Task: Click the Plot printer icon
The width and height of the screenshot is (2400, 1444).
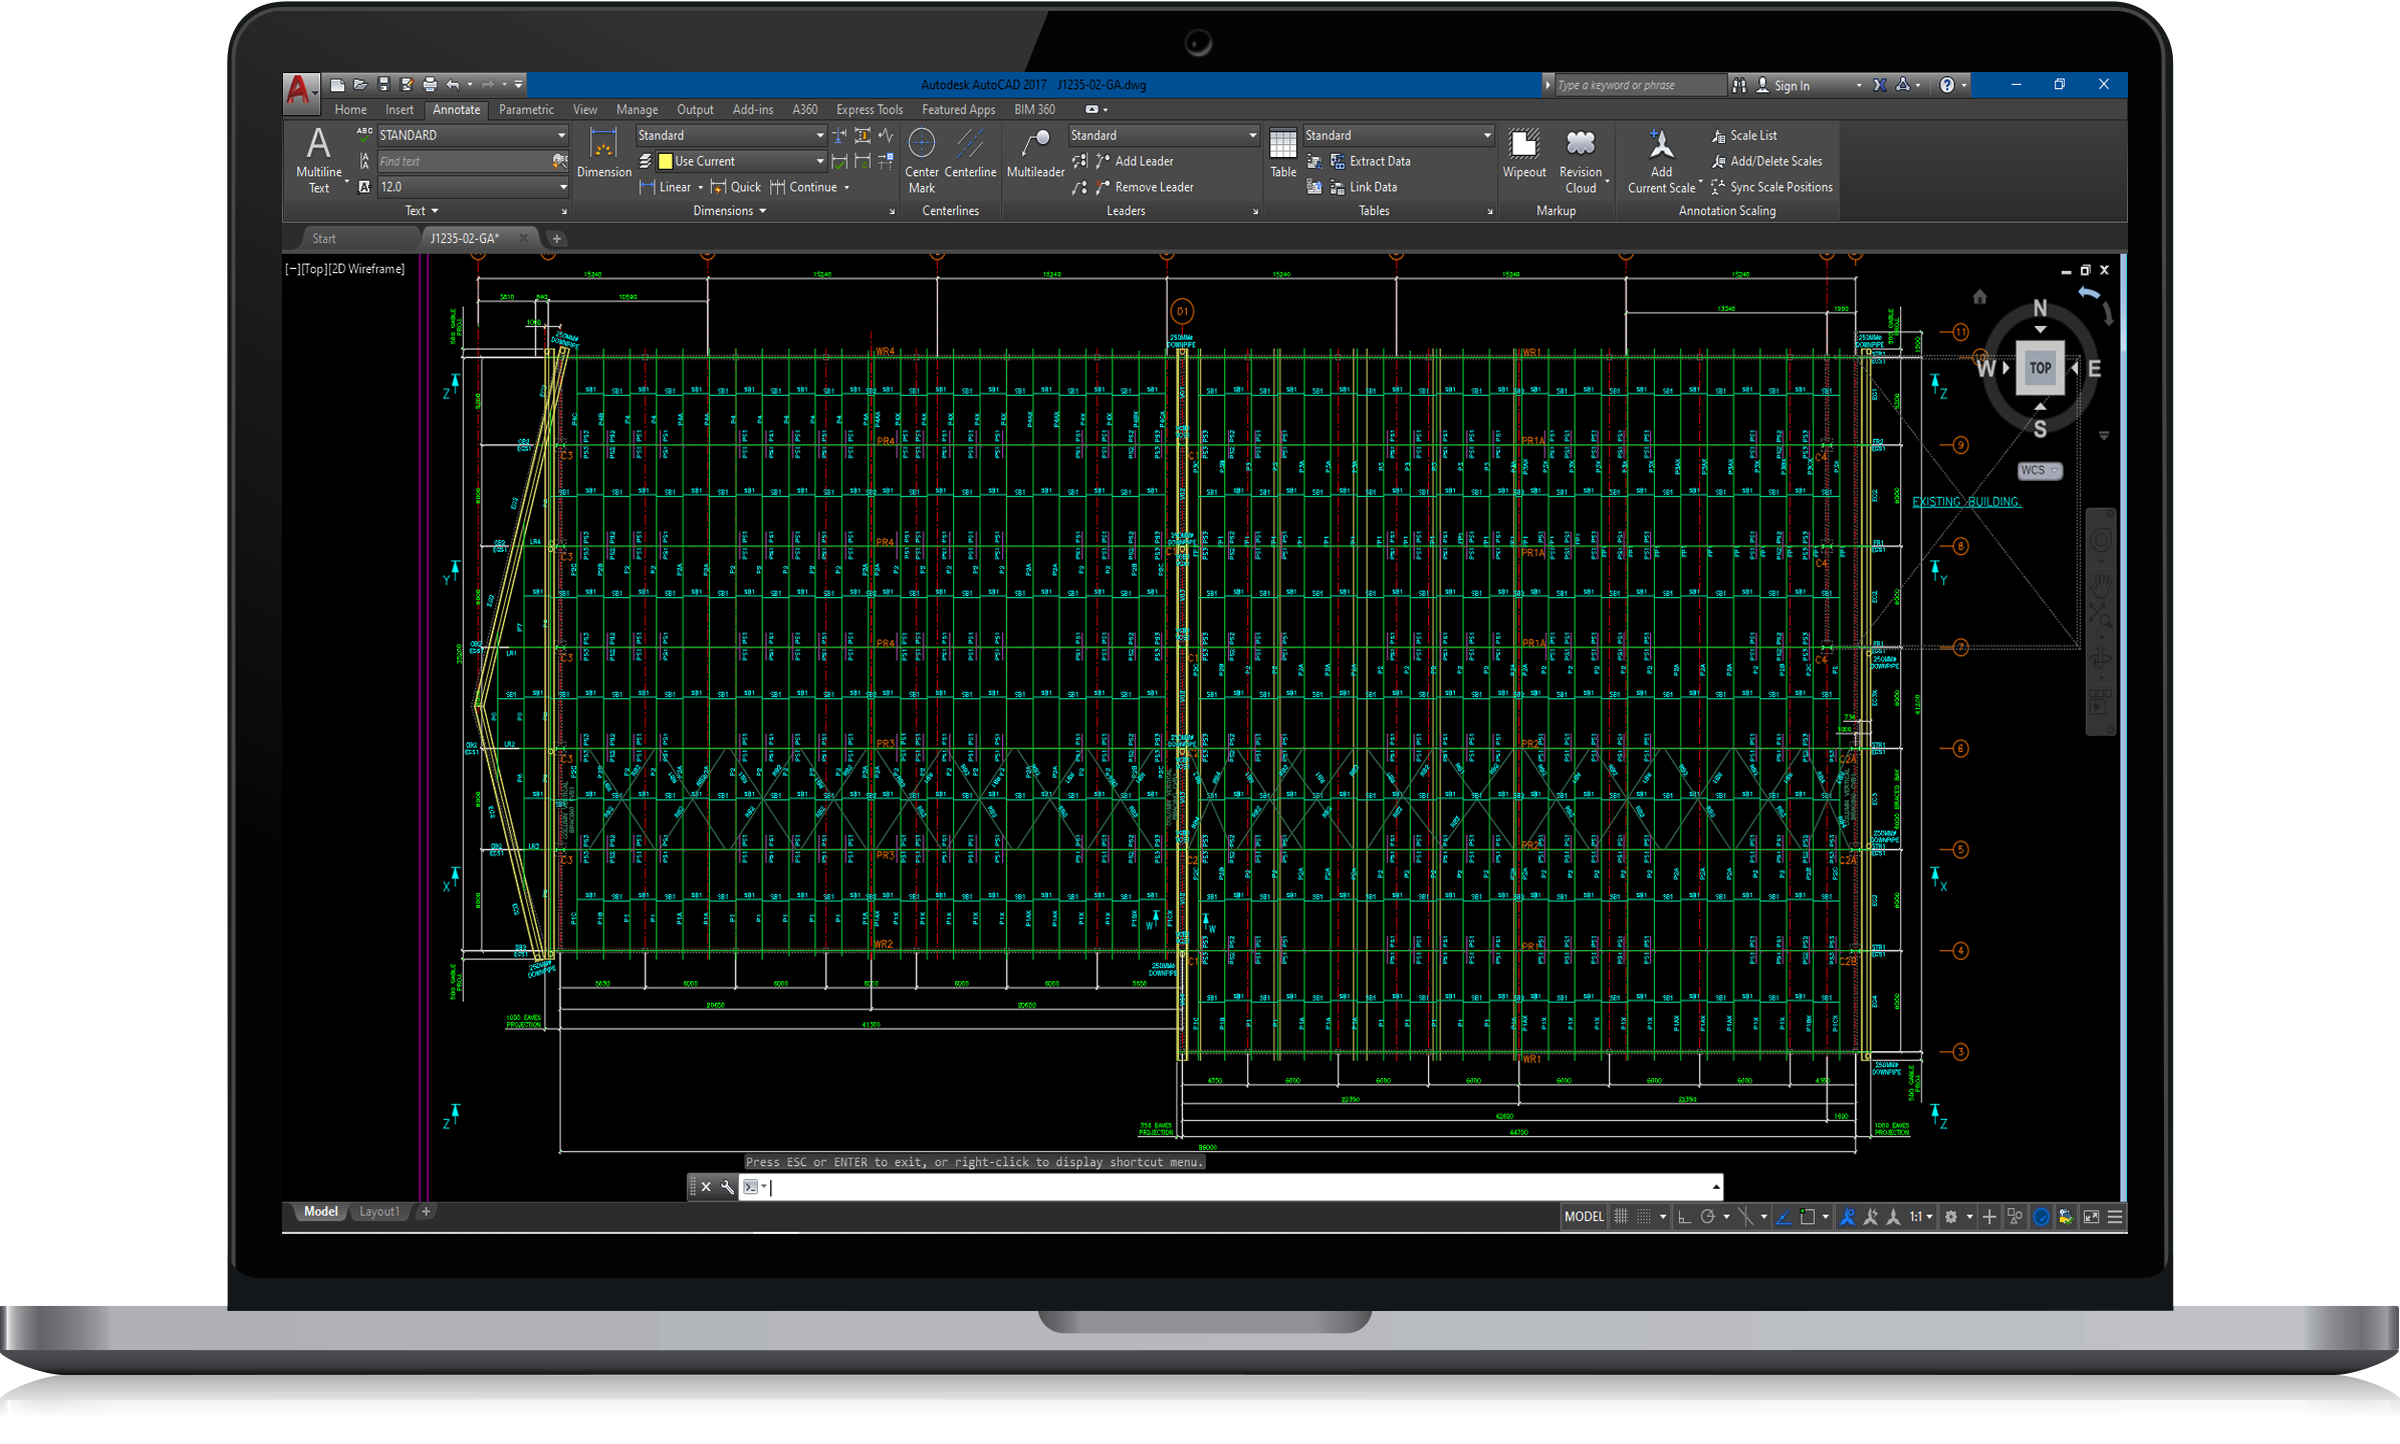Action: [x=430, y=85]
